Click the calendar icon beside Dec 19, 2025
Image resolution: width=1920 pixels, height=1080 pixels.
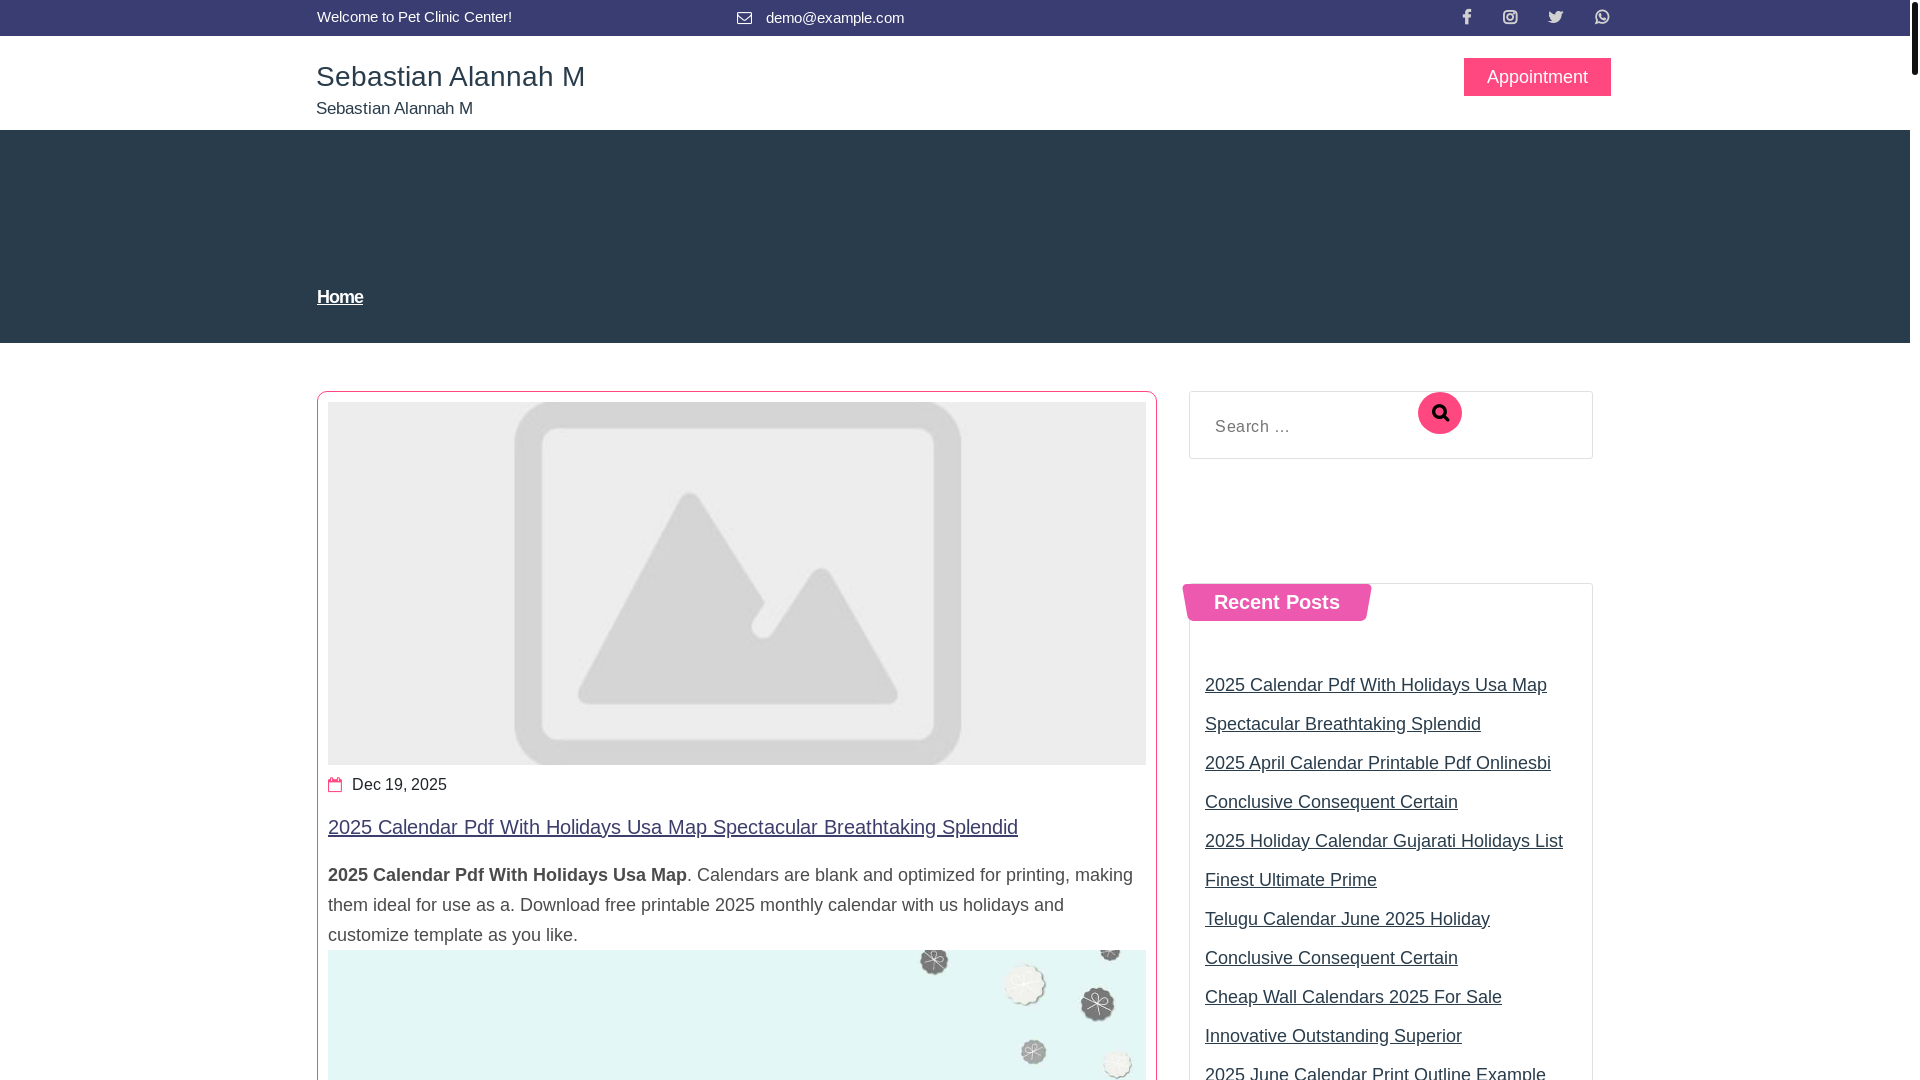coord(335,785)
